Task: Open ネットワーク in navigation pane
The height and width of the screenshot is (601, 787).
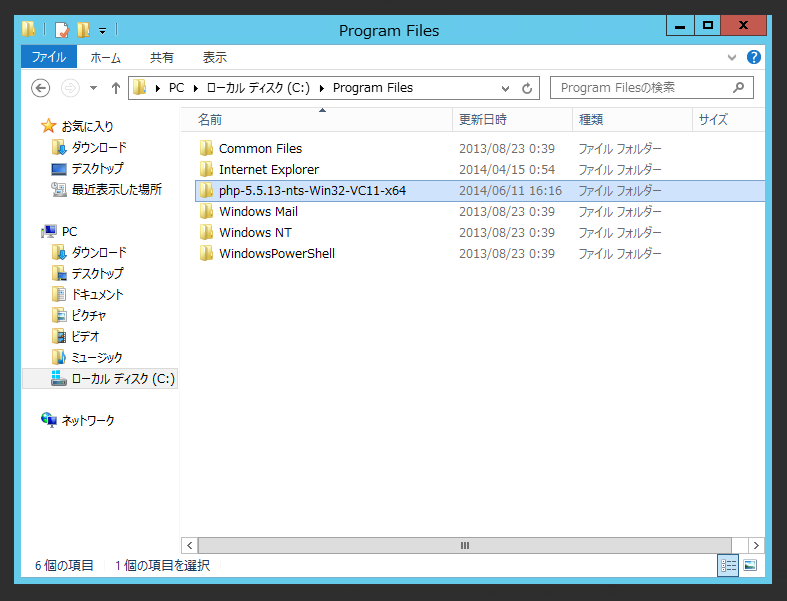Action: 88,420
